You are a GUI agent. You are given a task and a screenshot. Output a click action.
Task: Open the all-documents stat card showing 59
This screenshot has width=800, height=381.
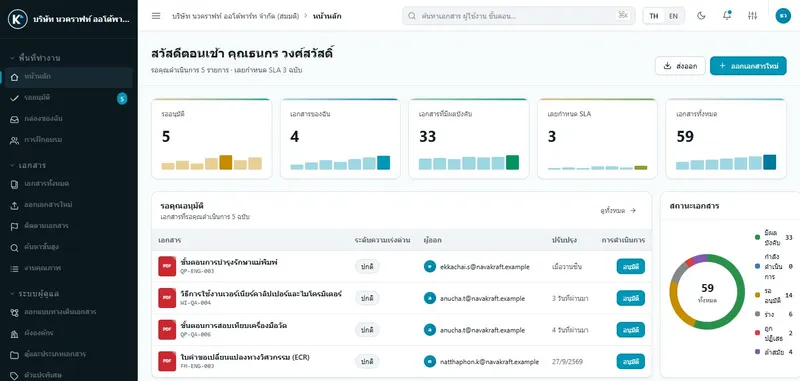726,139
